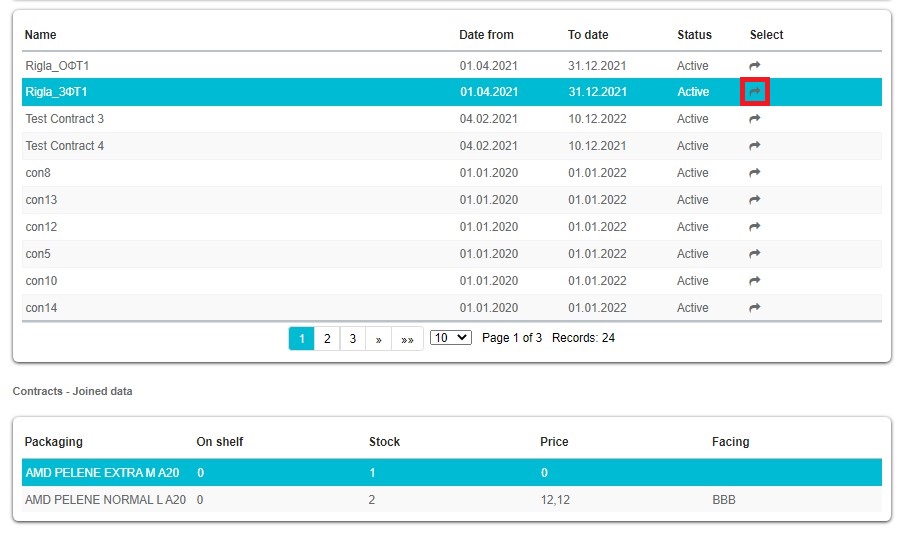
Task: Jump to last page with »» button
Action: coord(407,339)
